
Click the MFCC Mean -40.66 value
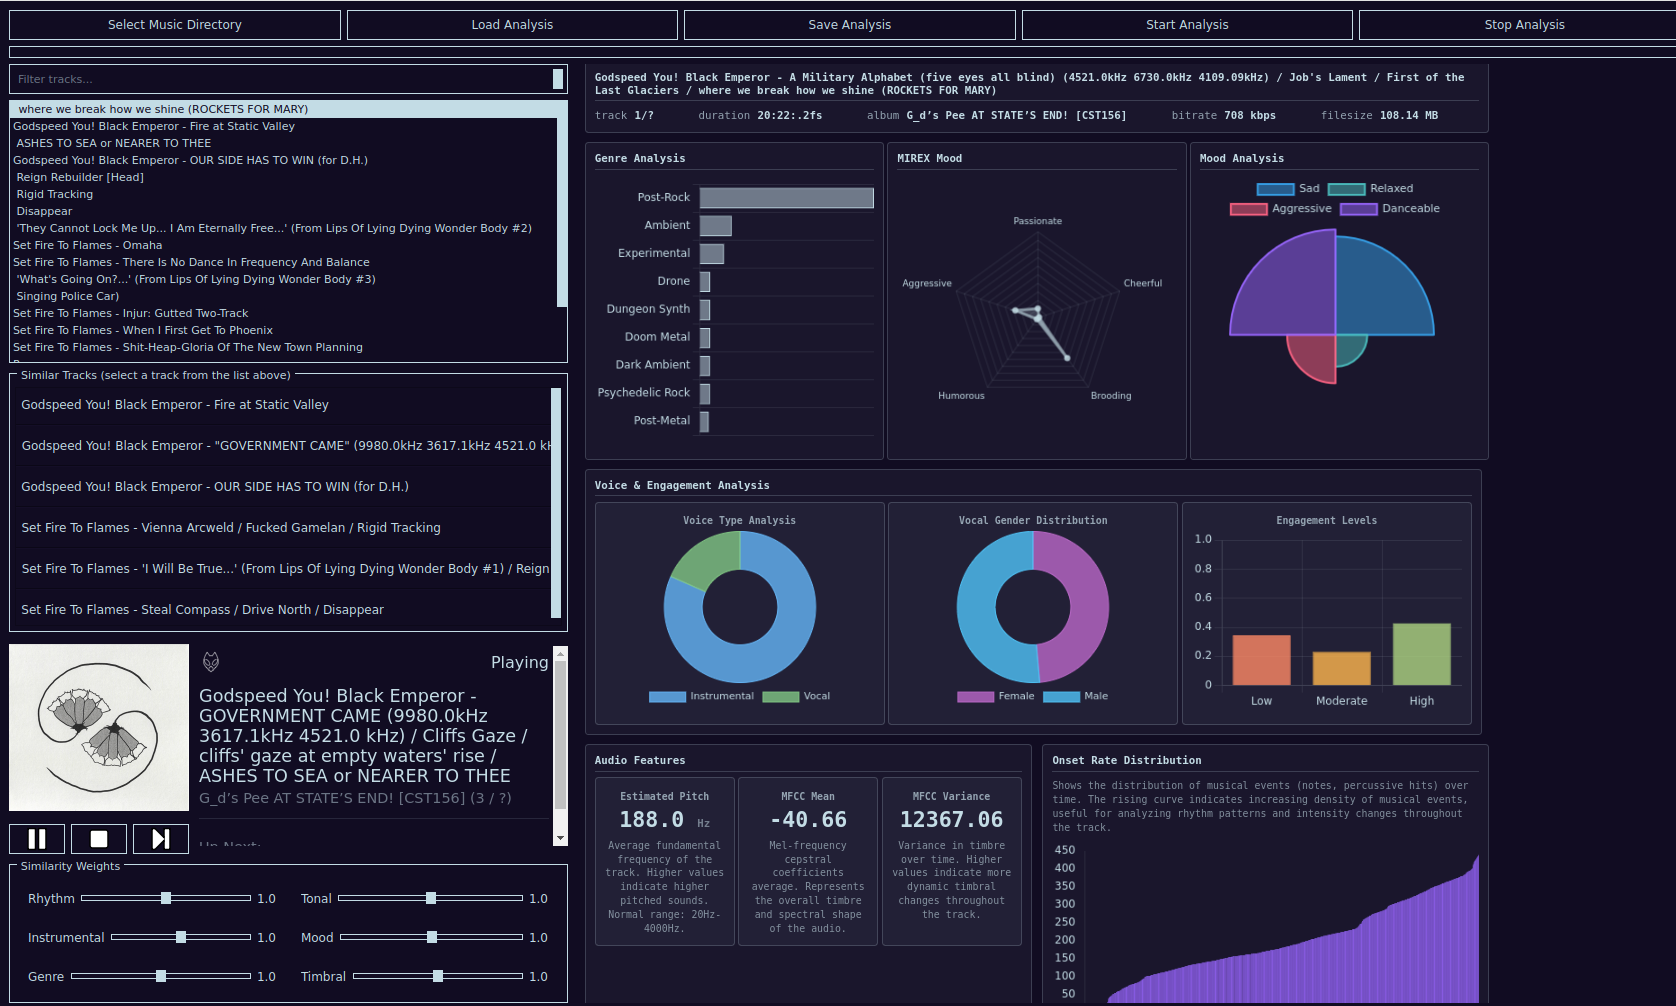(x=808, y=820)
